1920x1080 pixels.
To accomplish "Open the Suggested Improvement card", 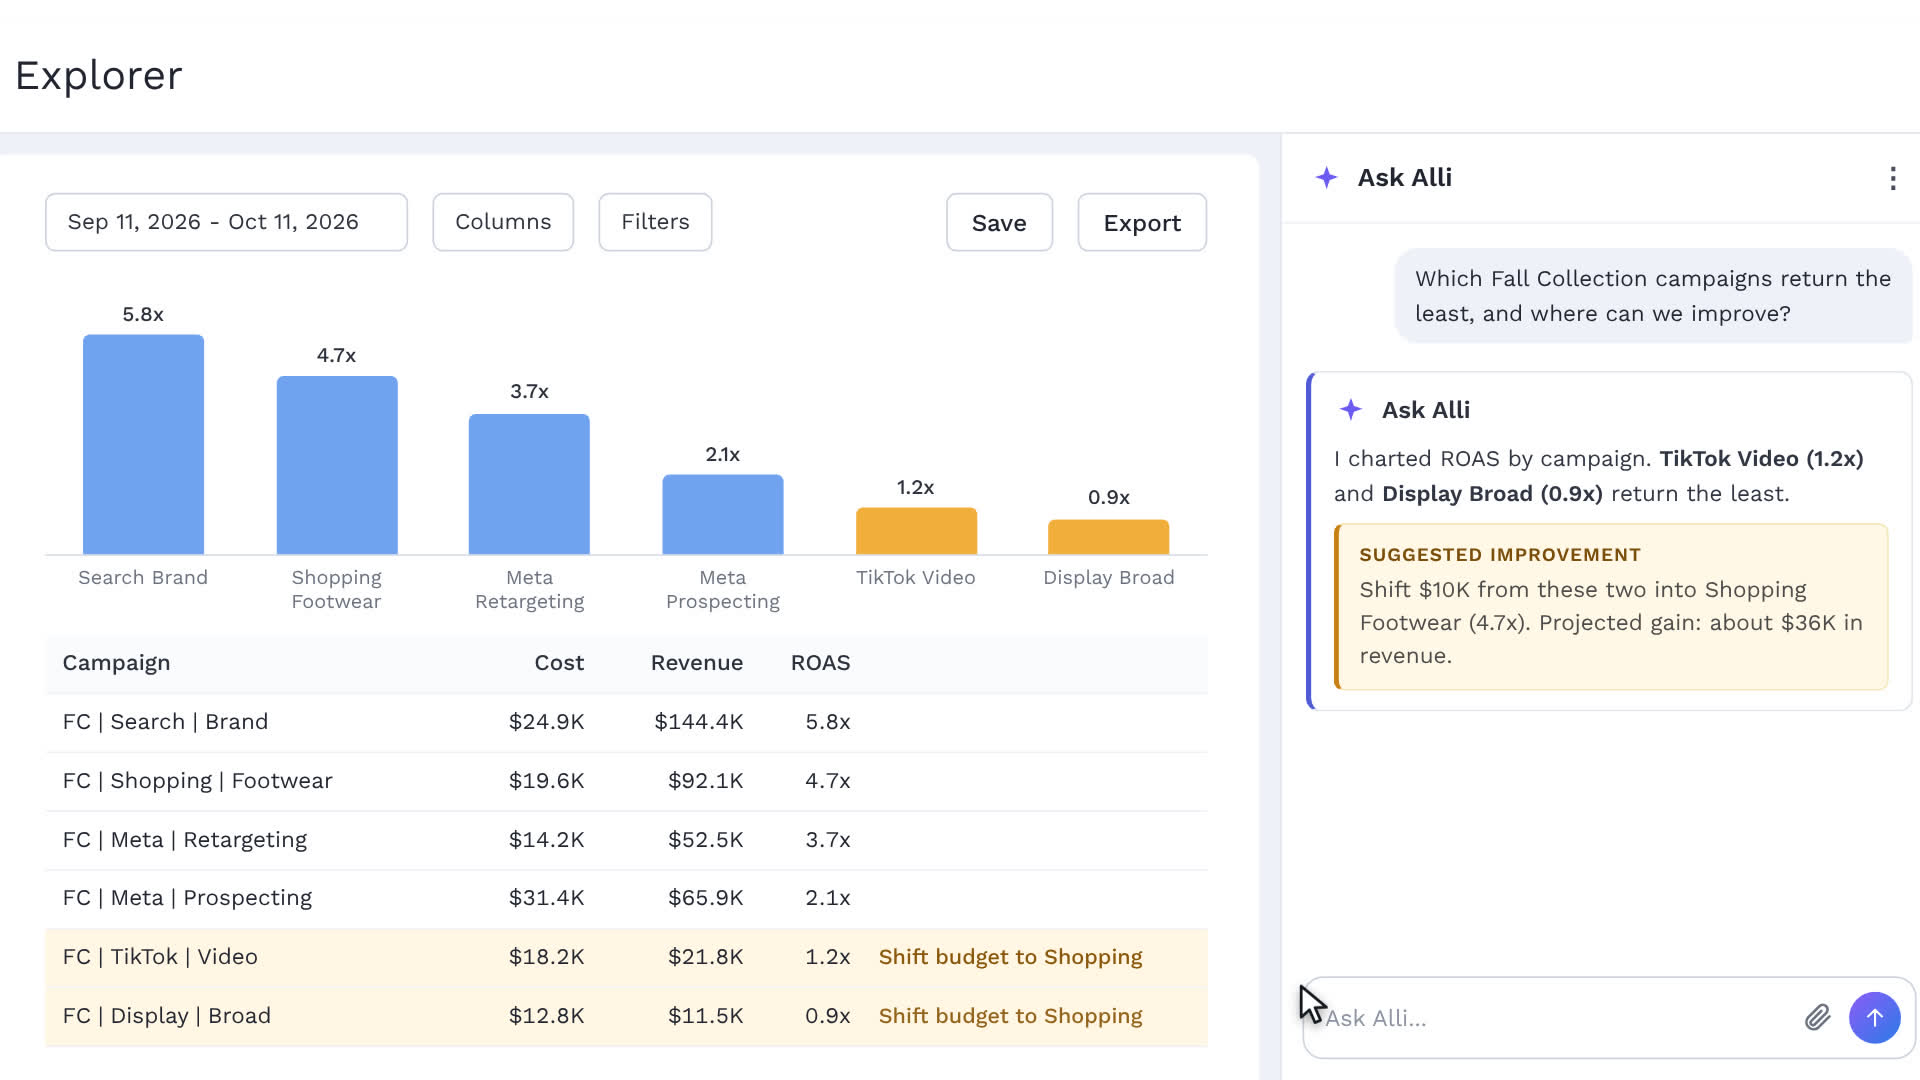I will [1611, 607].
